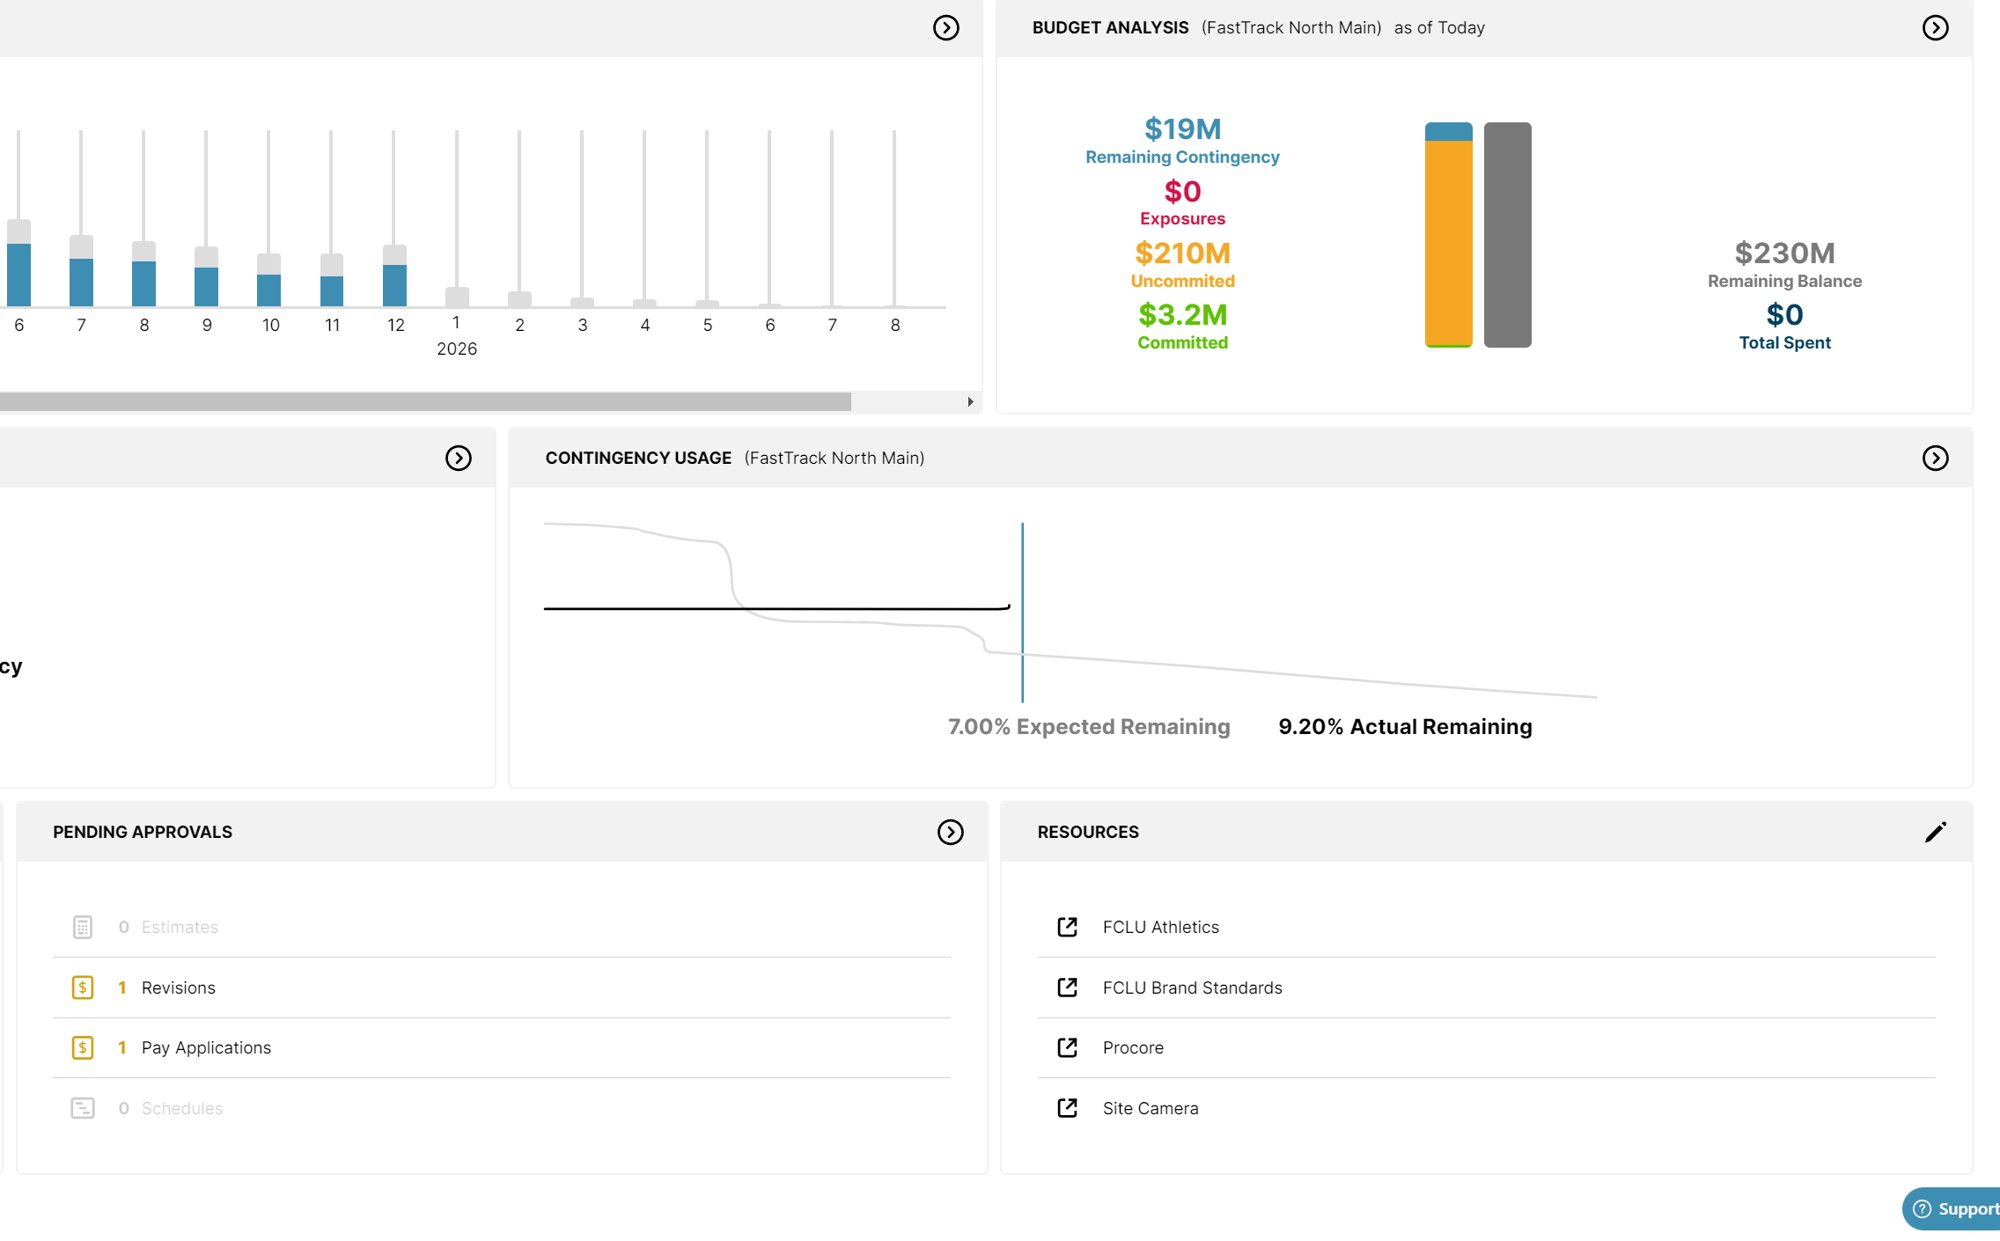The width and height of the screenshot is (2000, 1241).
Task: Open the Site Camera link
Action: coord(1150,1108)
